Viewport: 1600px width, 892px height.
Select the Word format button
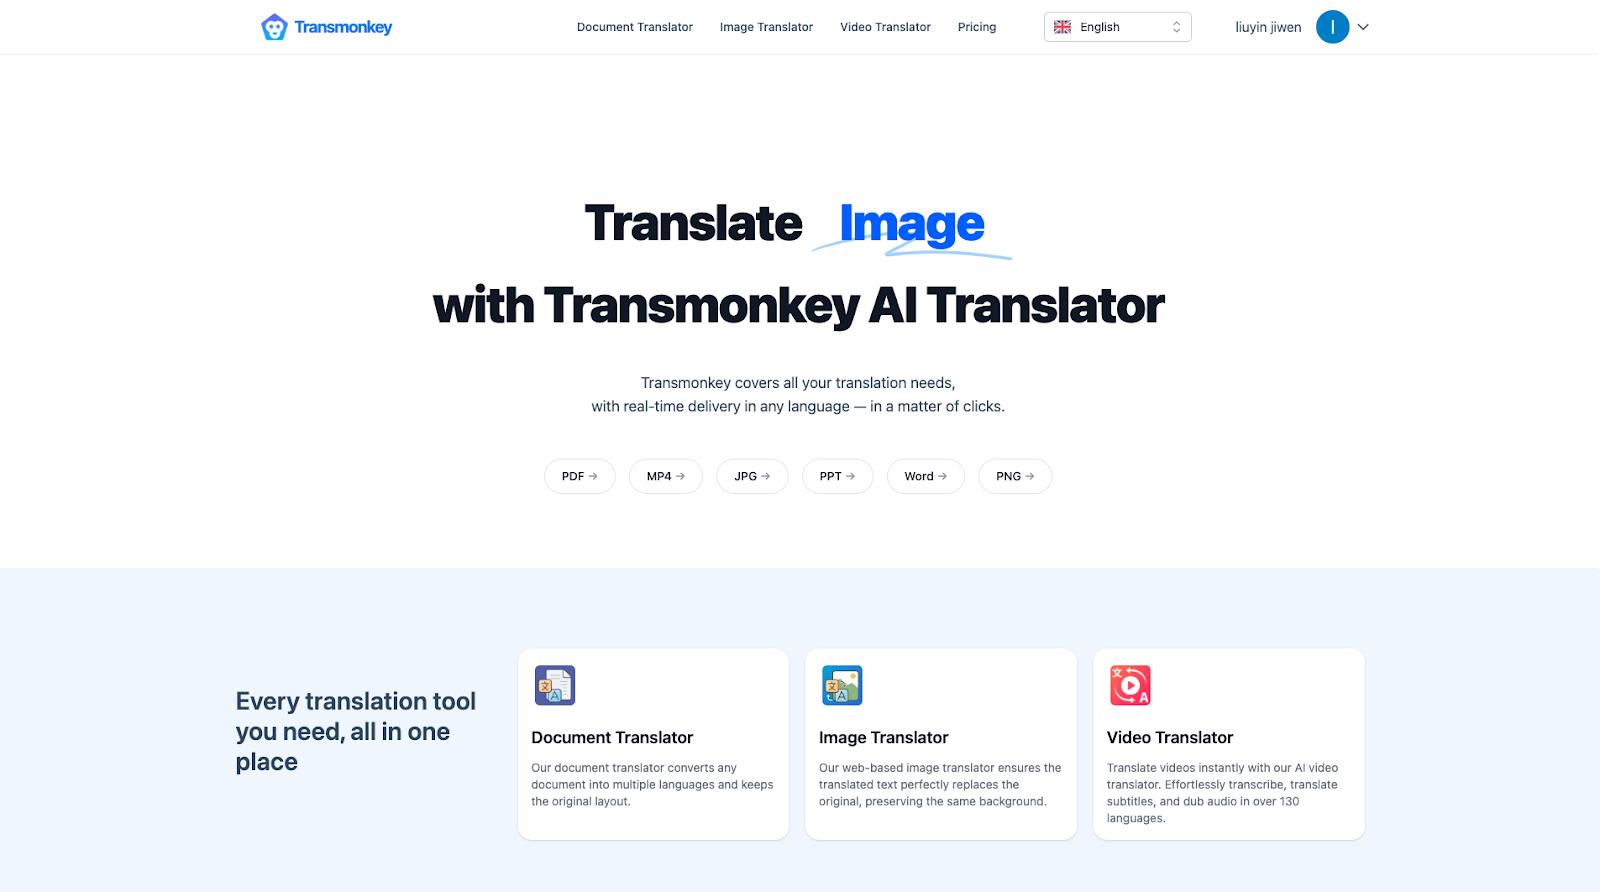[925, 476]
